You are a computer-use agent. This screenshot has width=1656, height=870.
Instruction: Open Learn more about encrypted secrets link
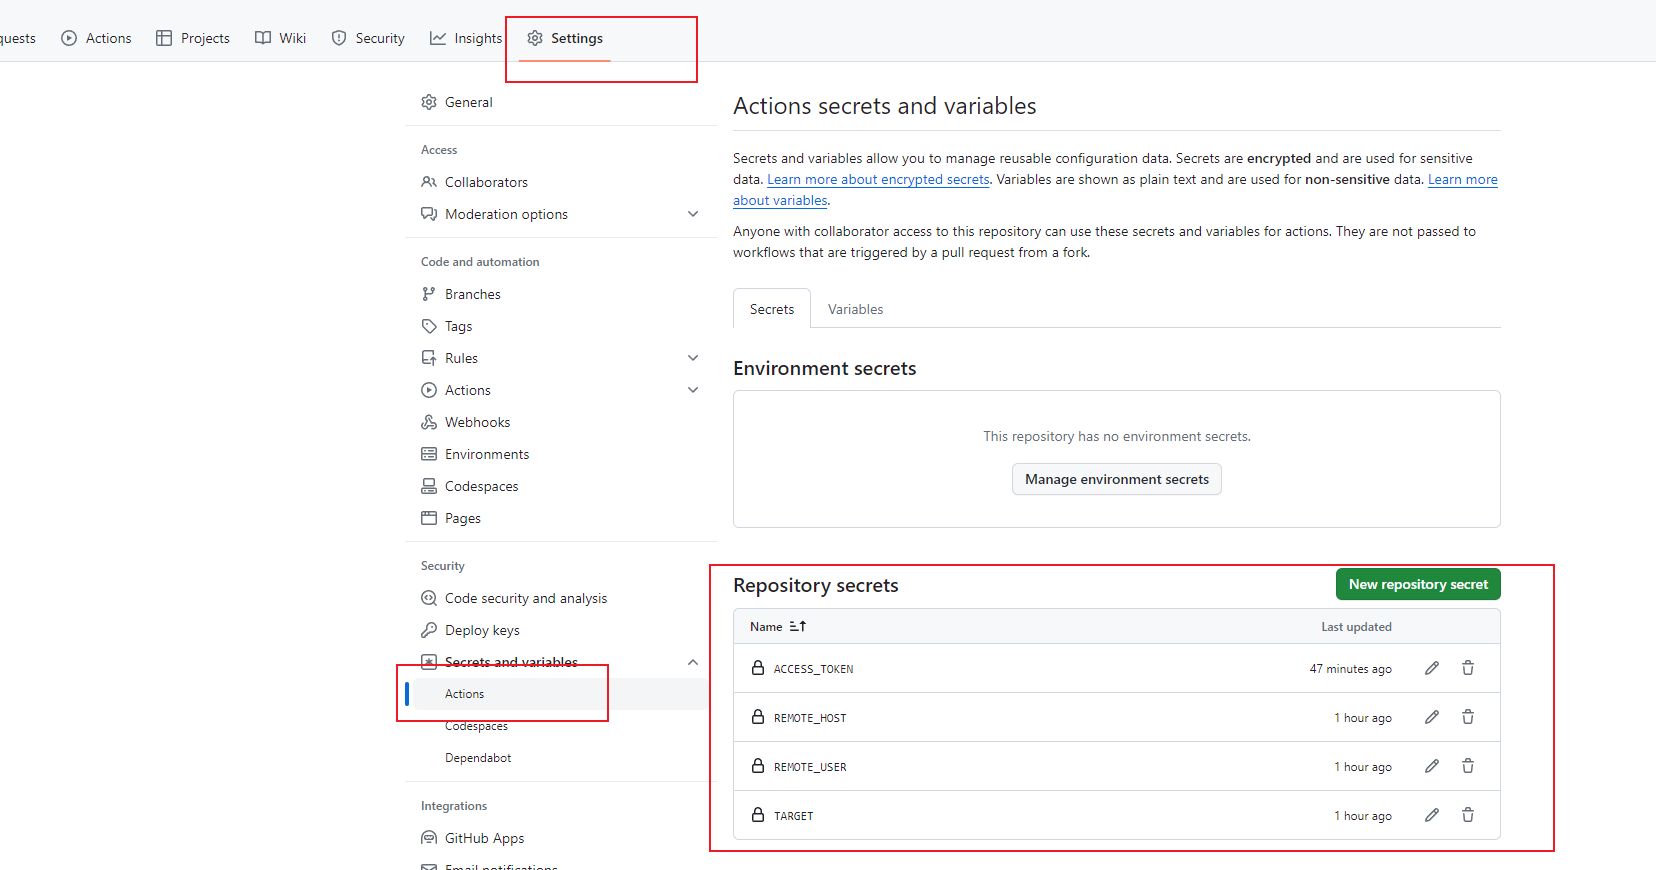pyautogui.click(x=878, y=179)
